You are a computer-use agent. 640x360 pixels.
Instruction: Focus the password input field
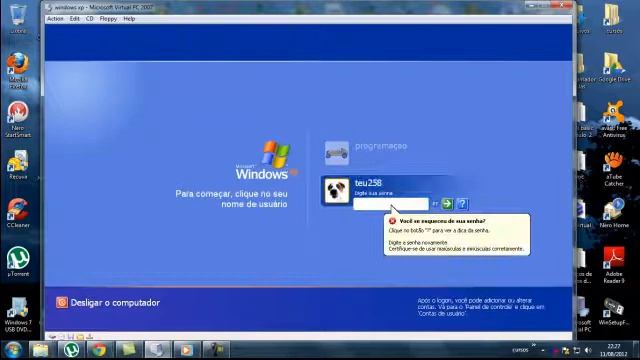[391, 204]
